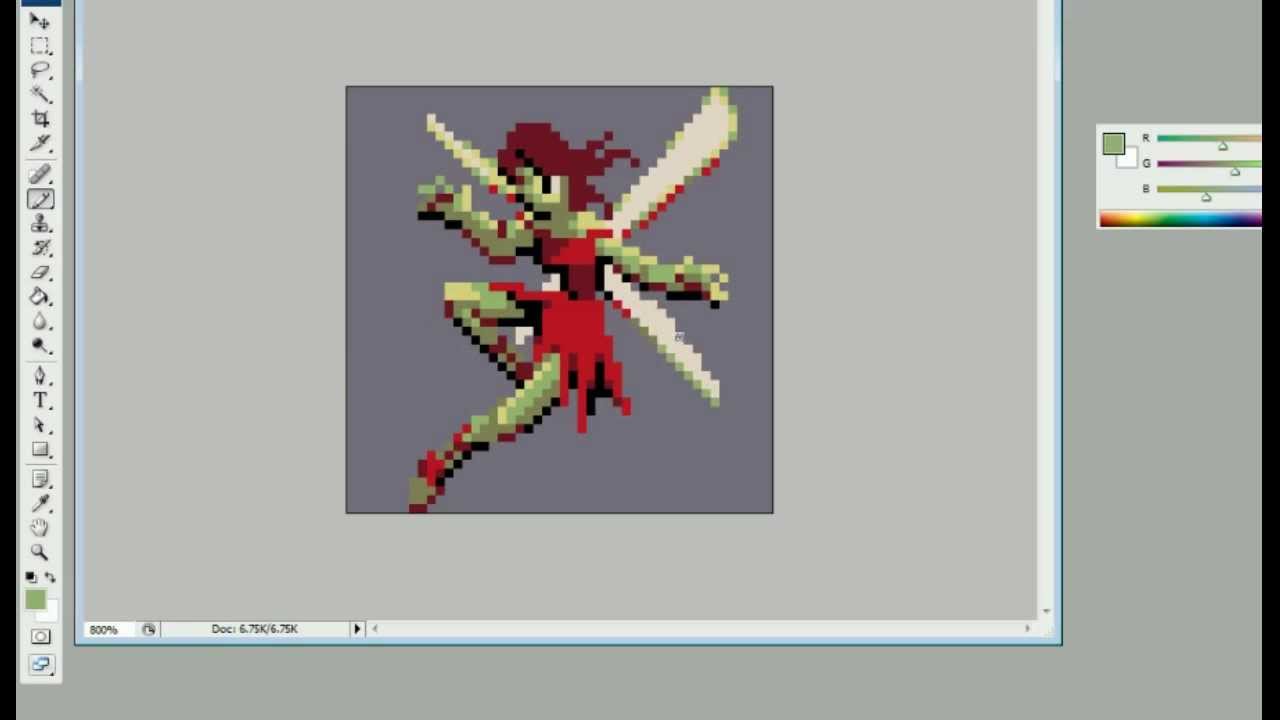Select the Notes tool
The height and width of the screenshot is (720, 1280).
40,479
